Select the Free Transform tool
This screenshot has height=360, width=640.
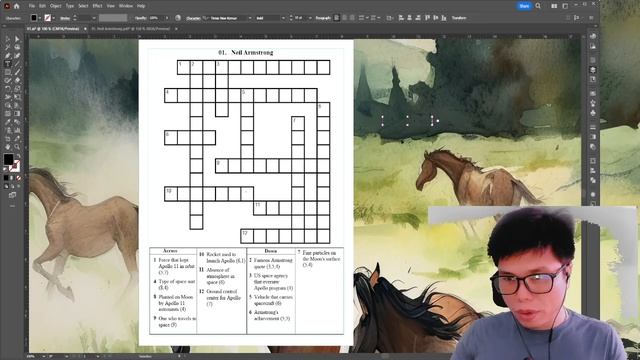(17, 97)
